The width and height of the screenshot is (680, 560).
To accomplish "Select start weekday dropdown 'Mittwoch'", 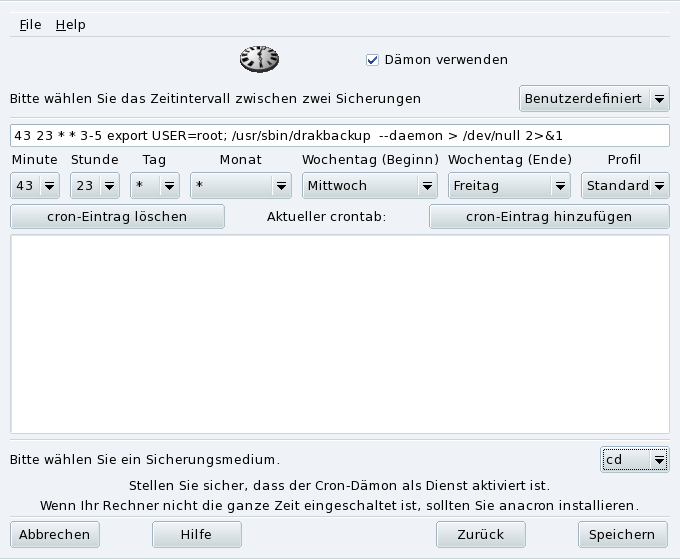I will [370, 186].
